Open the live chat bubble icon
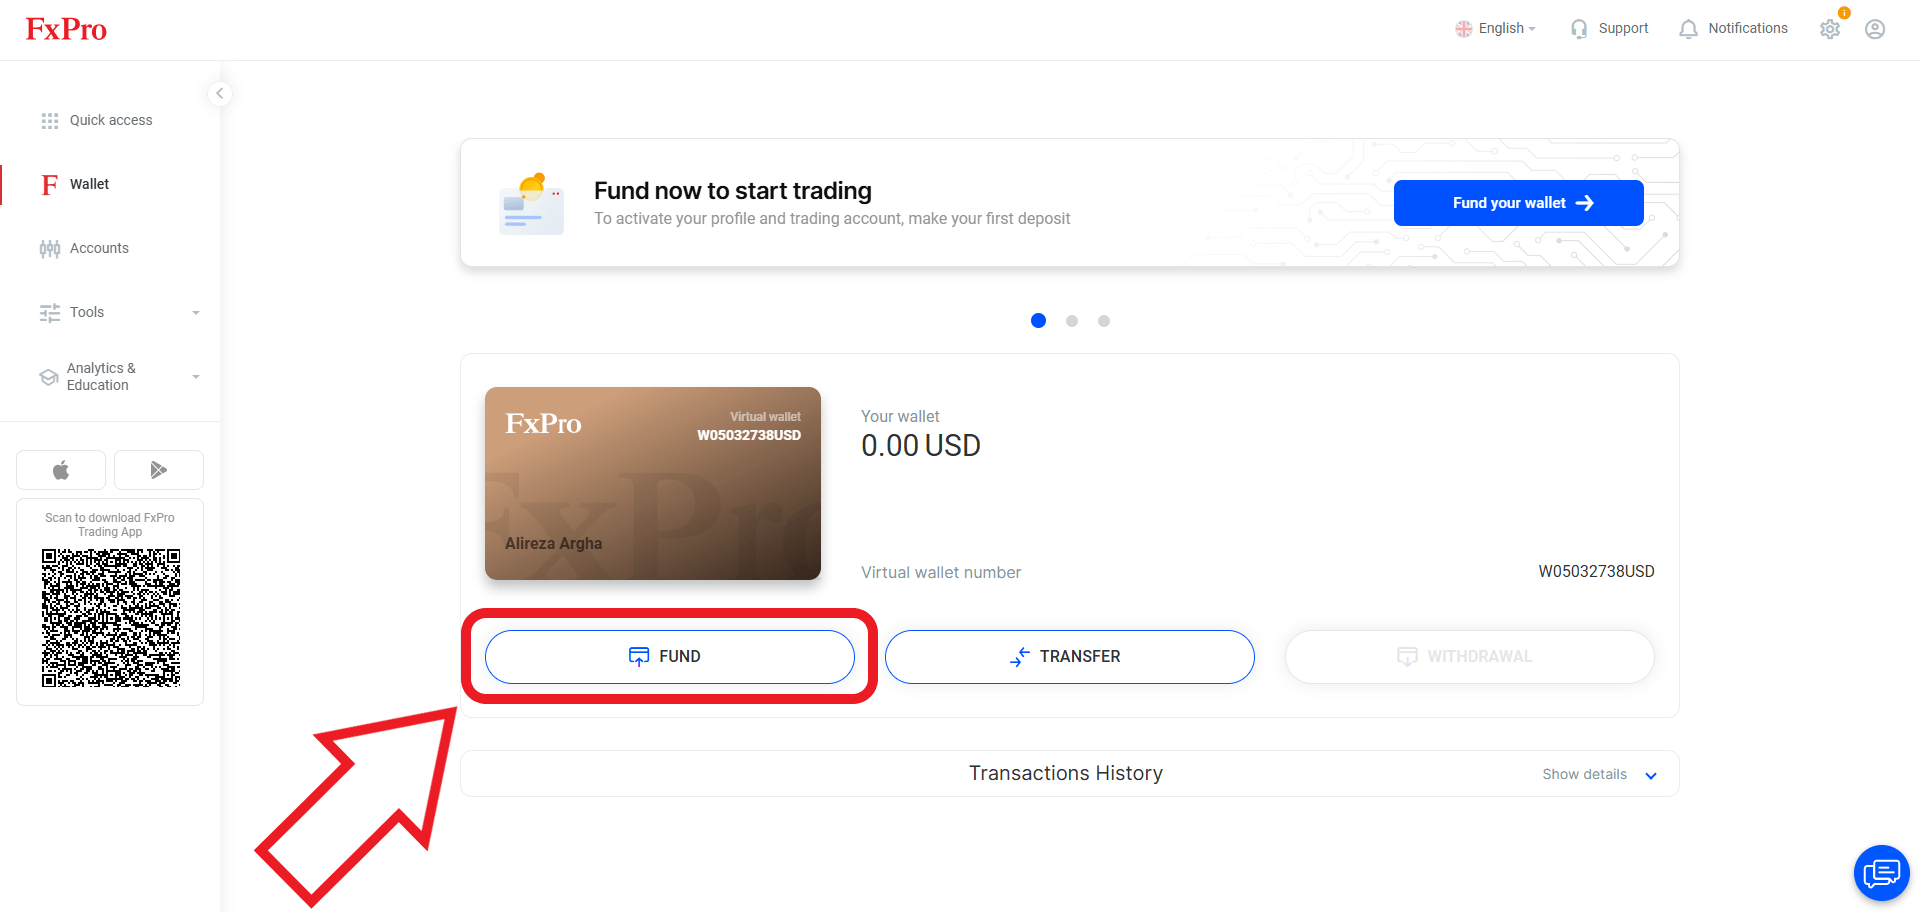Image resolution: width=1920 pixels, height=912 pixels. pos(1881,873)
